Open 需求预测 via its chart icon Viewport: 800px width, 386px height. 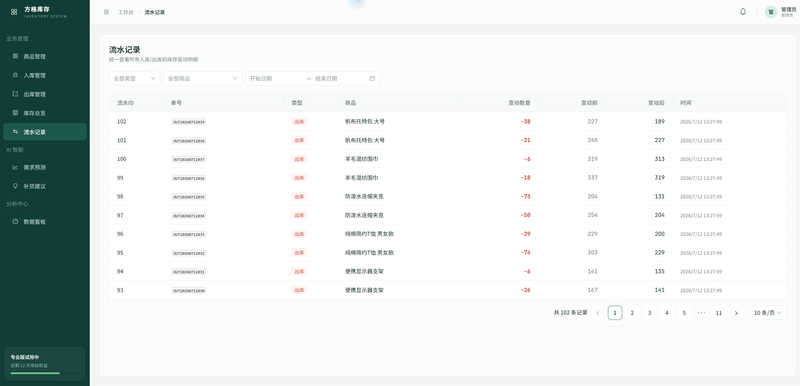(15, 167)
